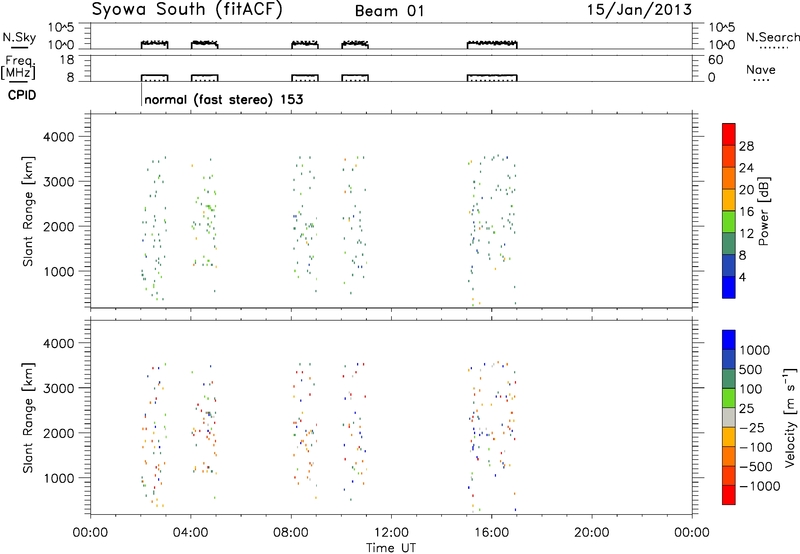The width and height of the screenshot is (800, 554).
Task: Click the 'Power [dB]' colorbar label
Action: coord(763,211)
